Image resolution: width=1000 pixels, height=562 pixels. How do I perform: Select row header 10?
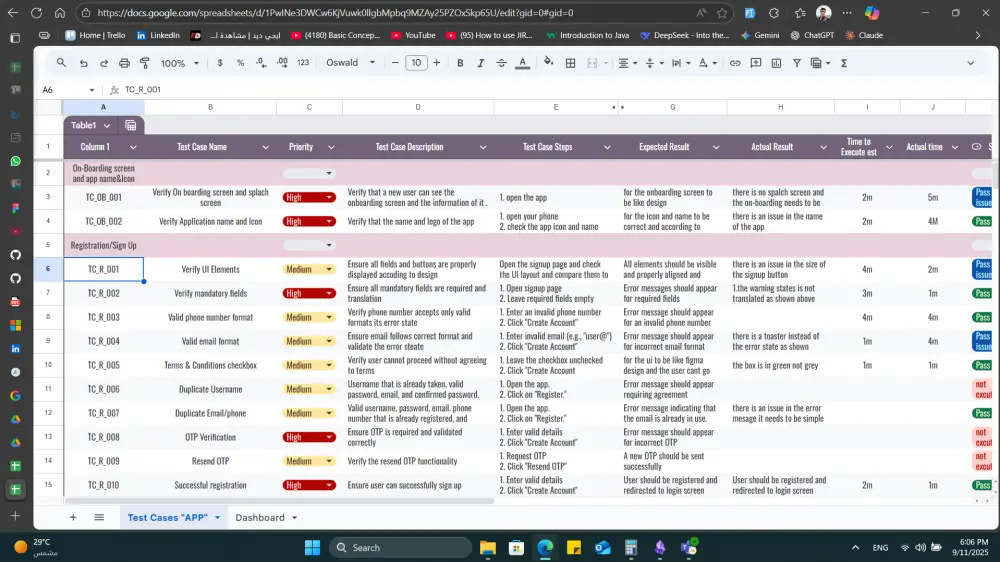pos(48,365)
